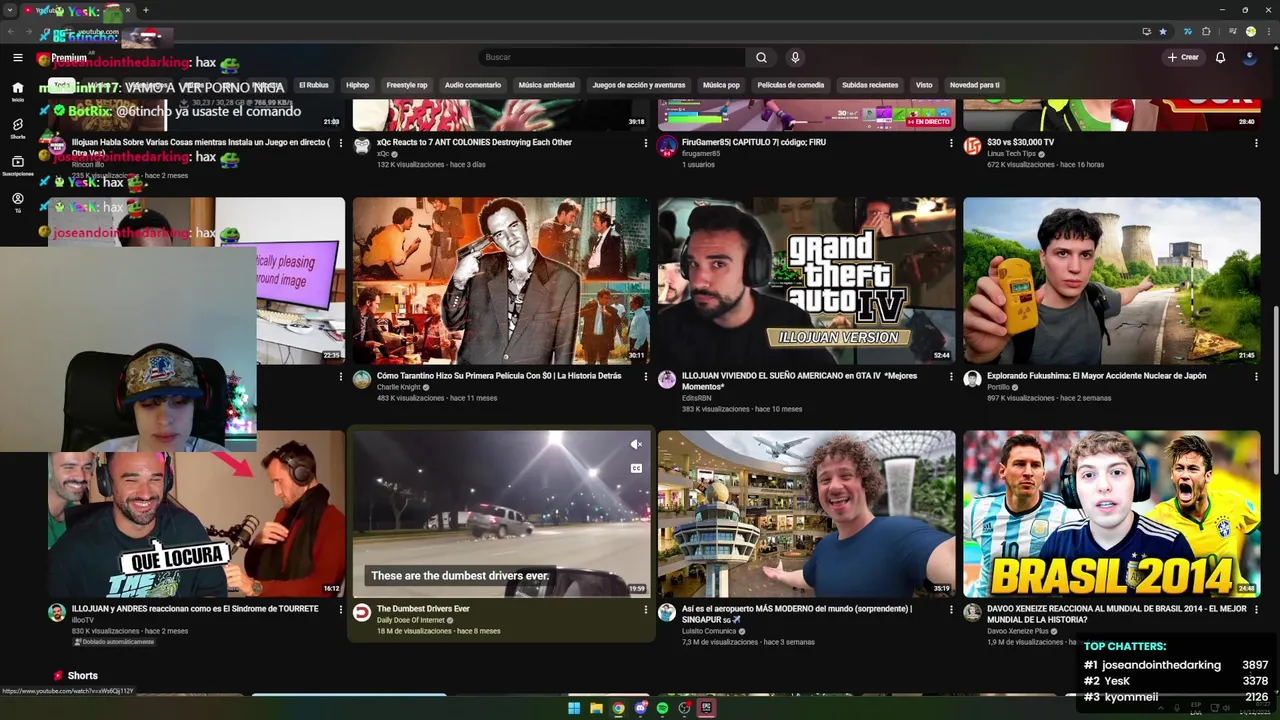Open the YouTube account avatar menu
The height and width of the screenshot is (720, 1280).
1249,57
